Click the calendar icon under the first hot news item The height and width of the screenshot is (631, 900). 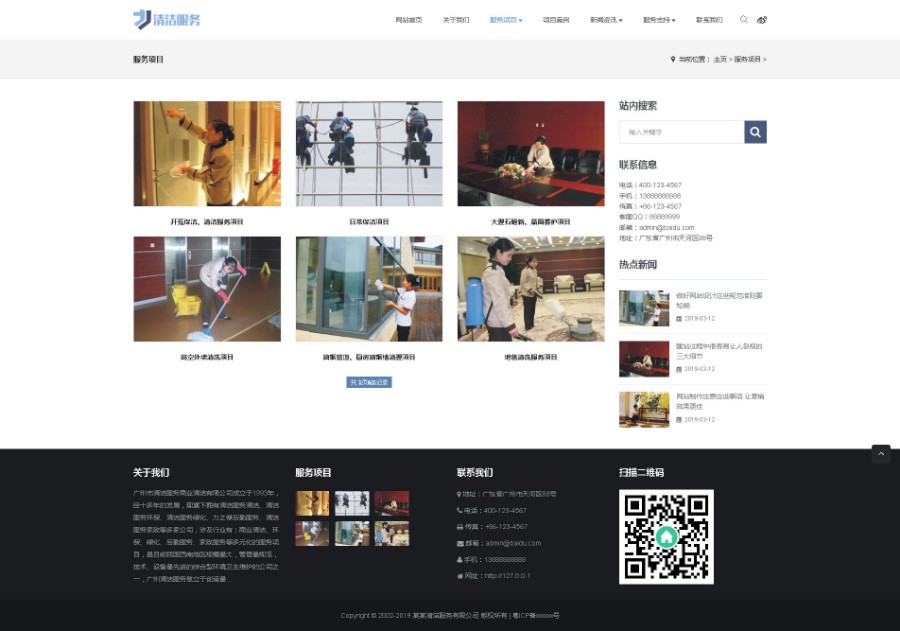click(679, 318)
